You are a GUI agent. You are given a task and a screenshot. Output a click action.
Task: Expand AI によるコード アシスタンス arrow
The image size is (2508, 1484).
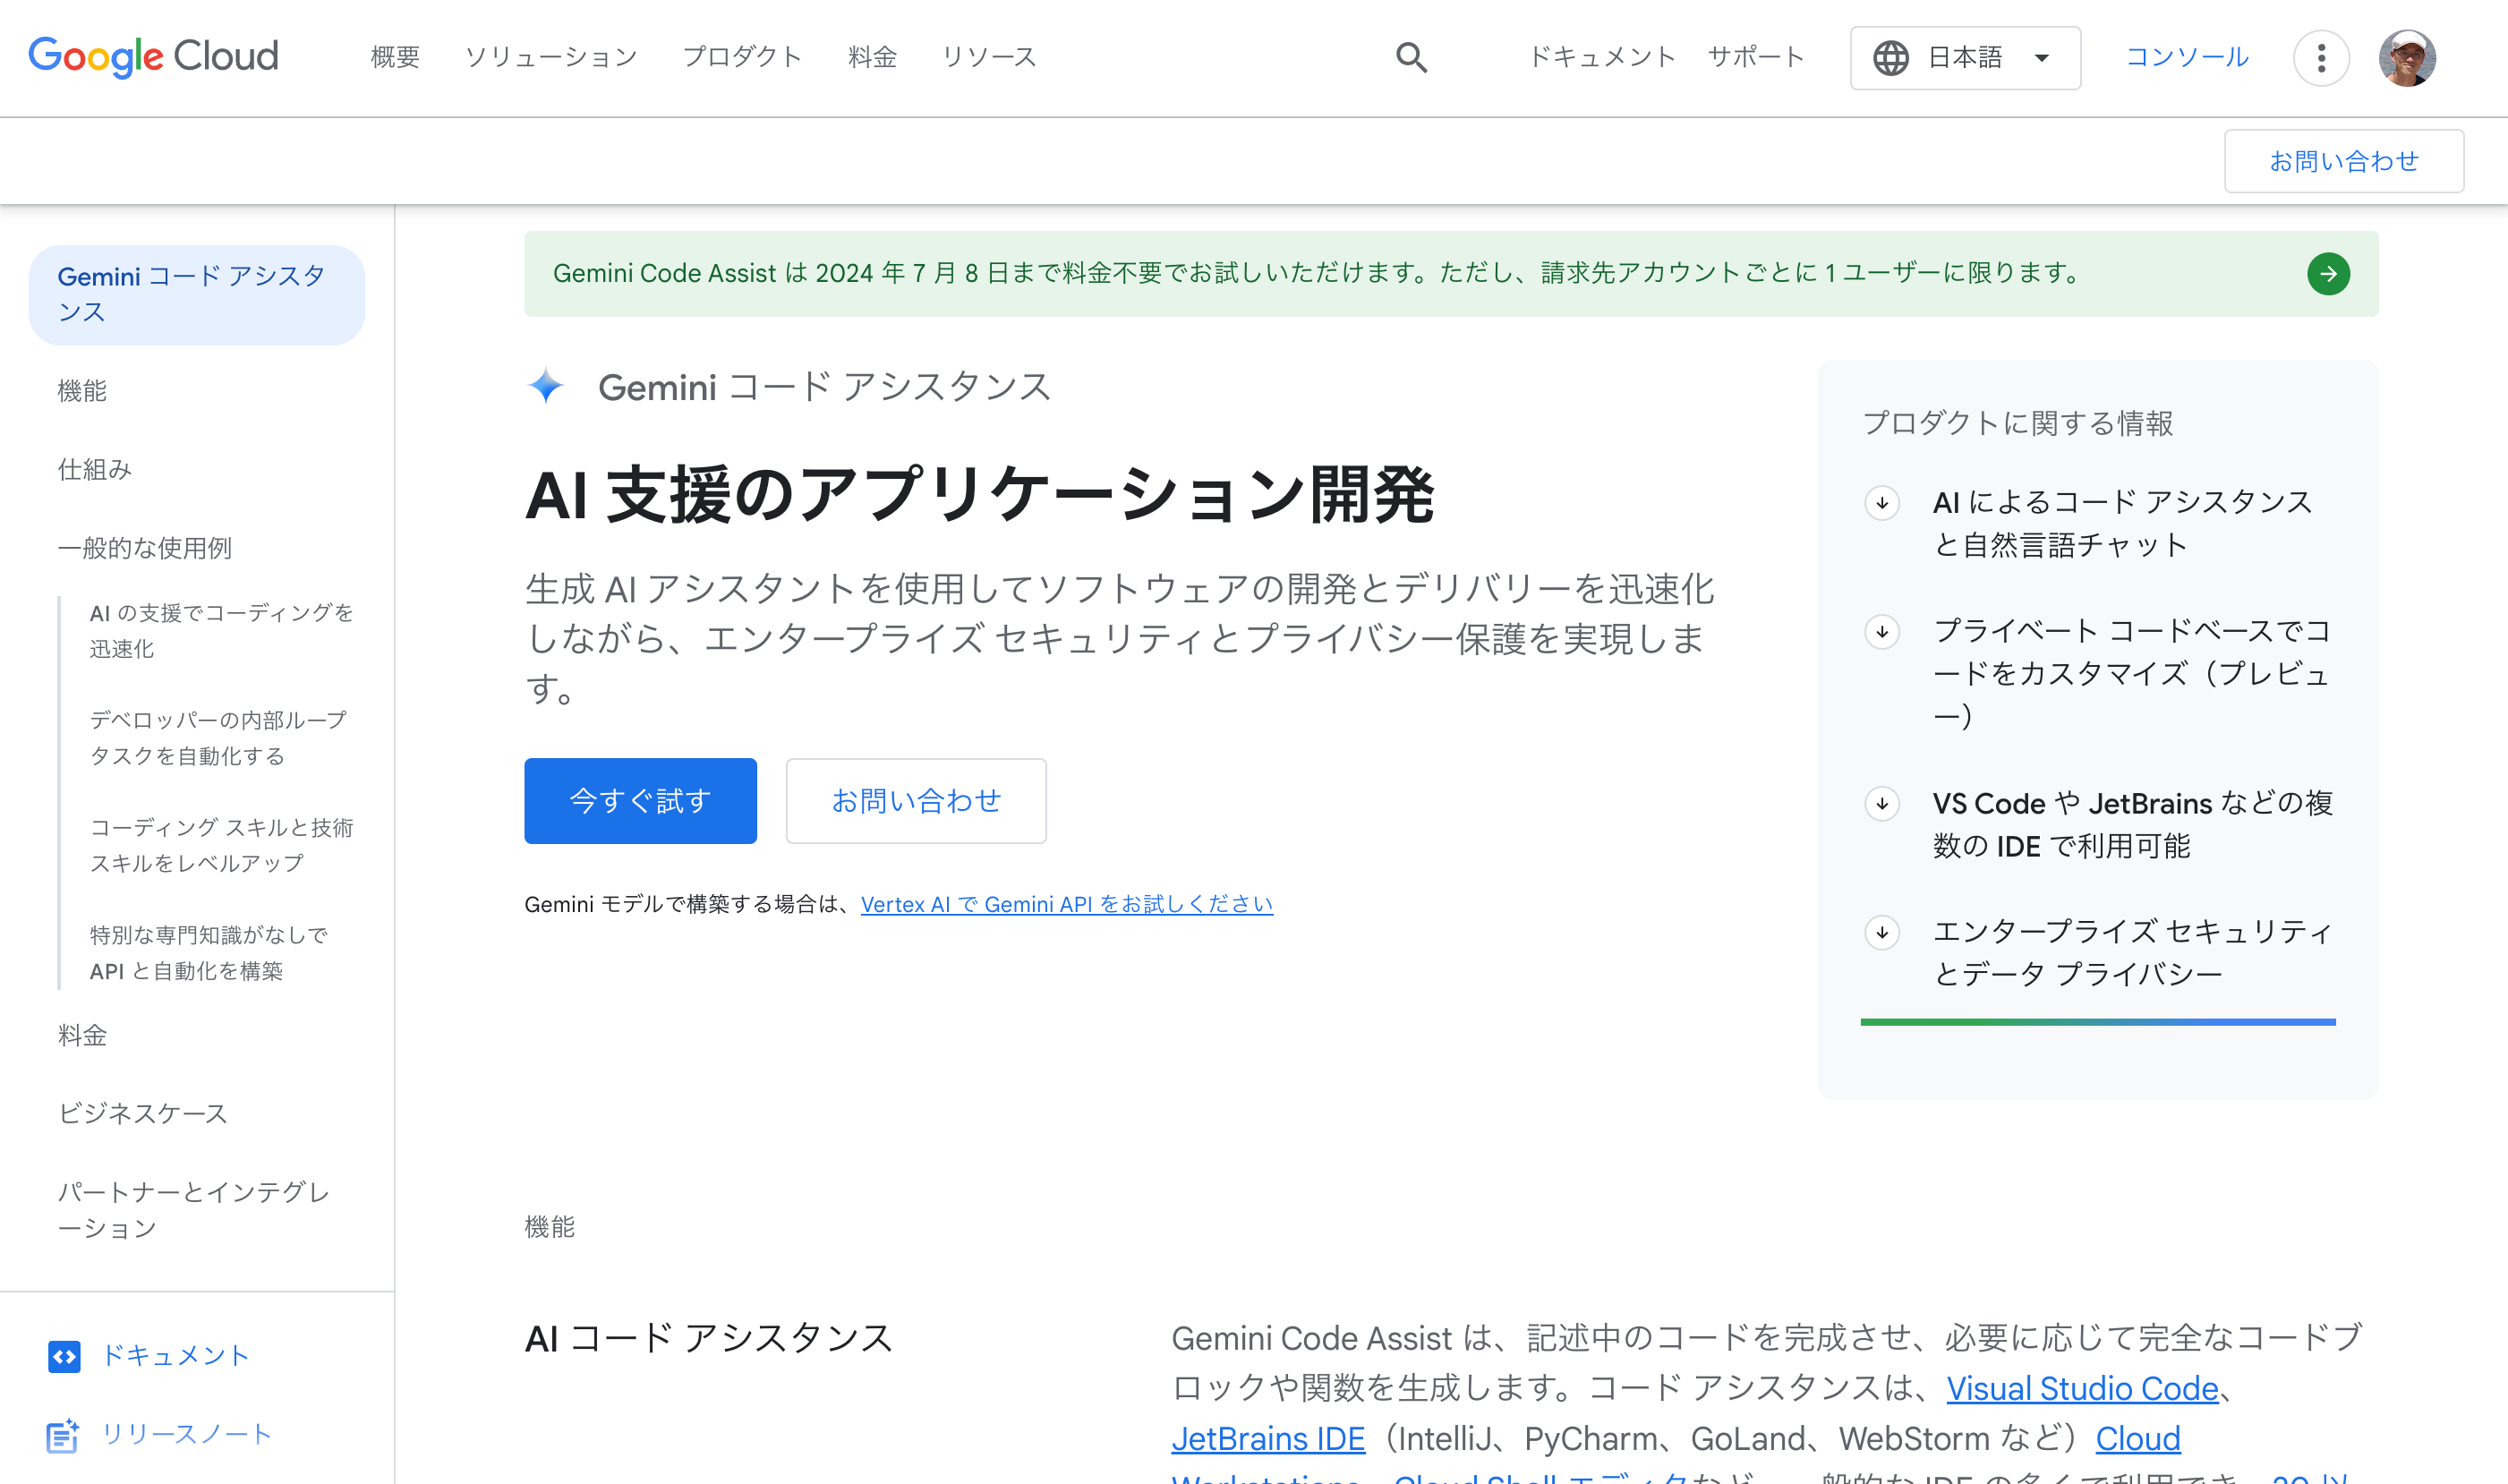tap(1882, 502)
